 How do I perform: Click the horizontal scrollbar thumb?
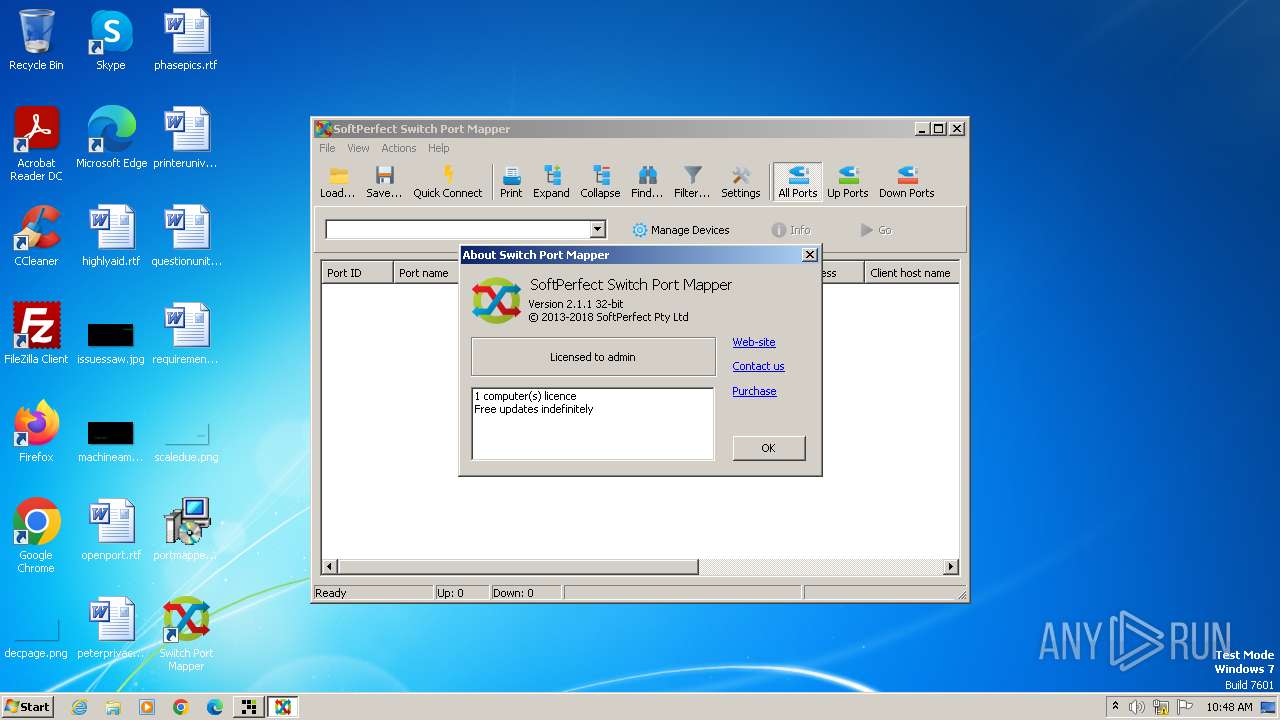[x=517, y=567]
